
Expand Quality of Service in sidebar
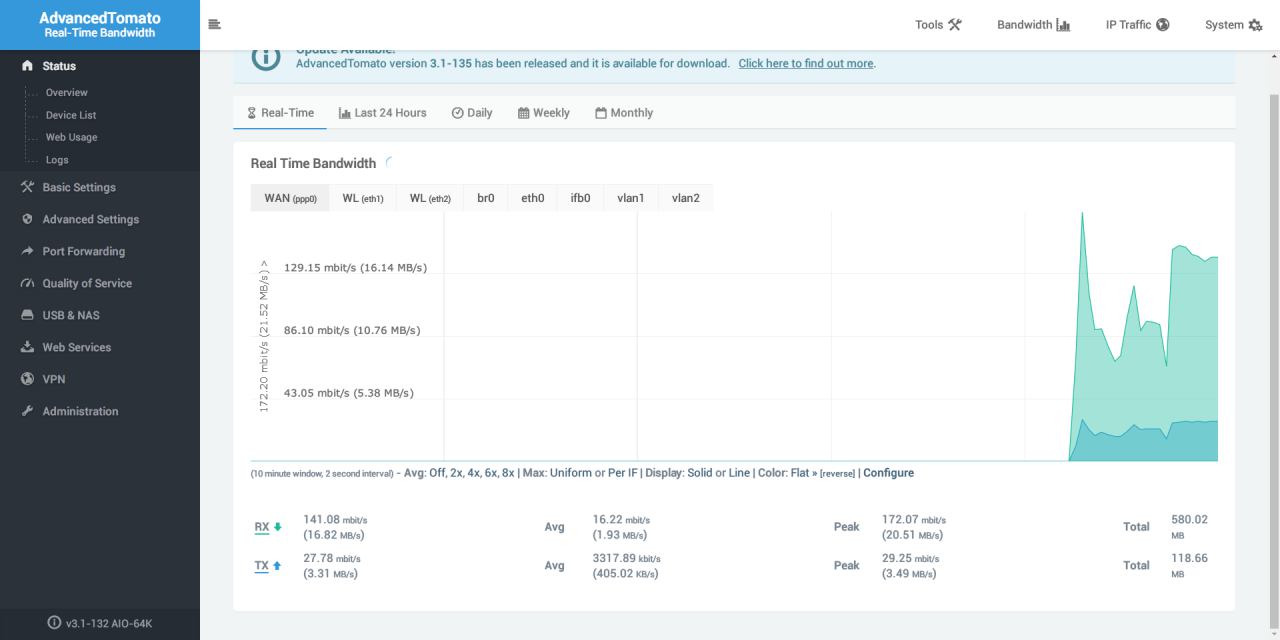100,283
